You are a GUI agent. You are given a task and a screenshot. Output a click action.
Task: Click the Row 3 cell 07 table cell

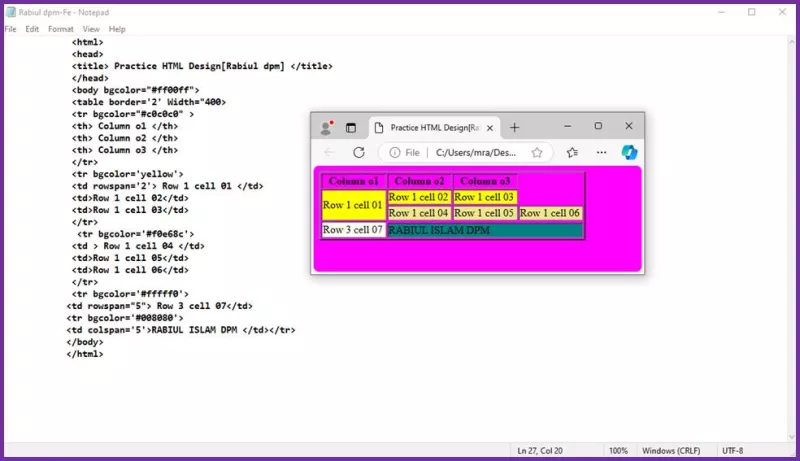[x=354, y=230]
